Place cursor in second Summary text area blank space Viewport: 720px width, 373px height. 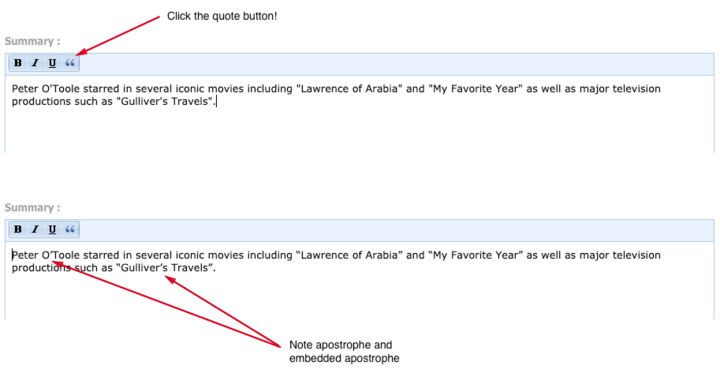click(360, 297)
